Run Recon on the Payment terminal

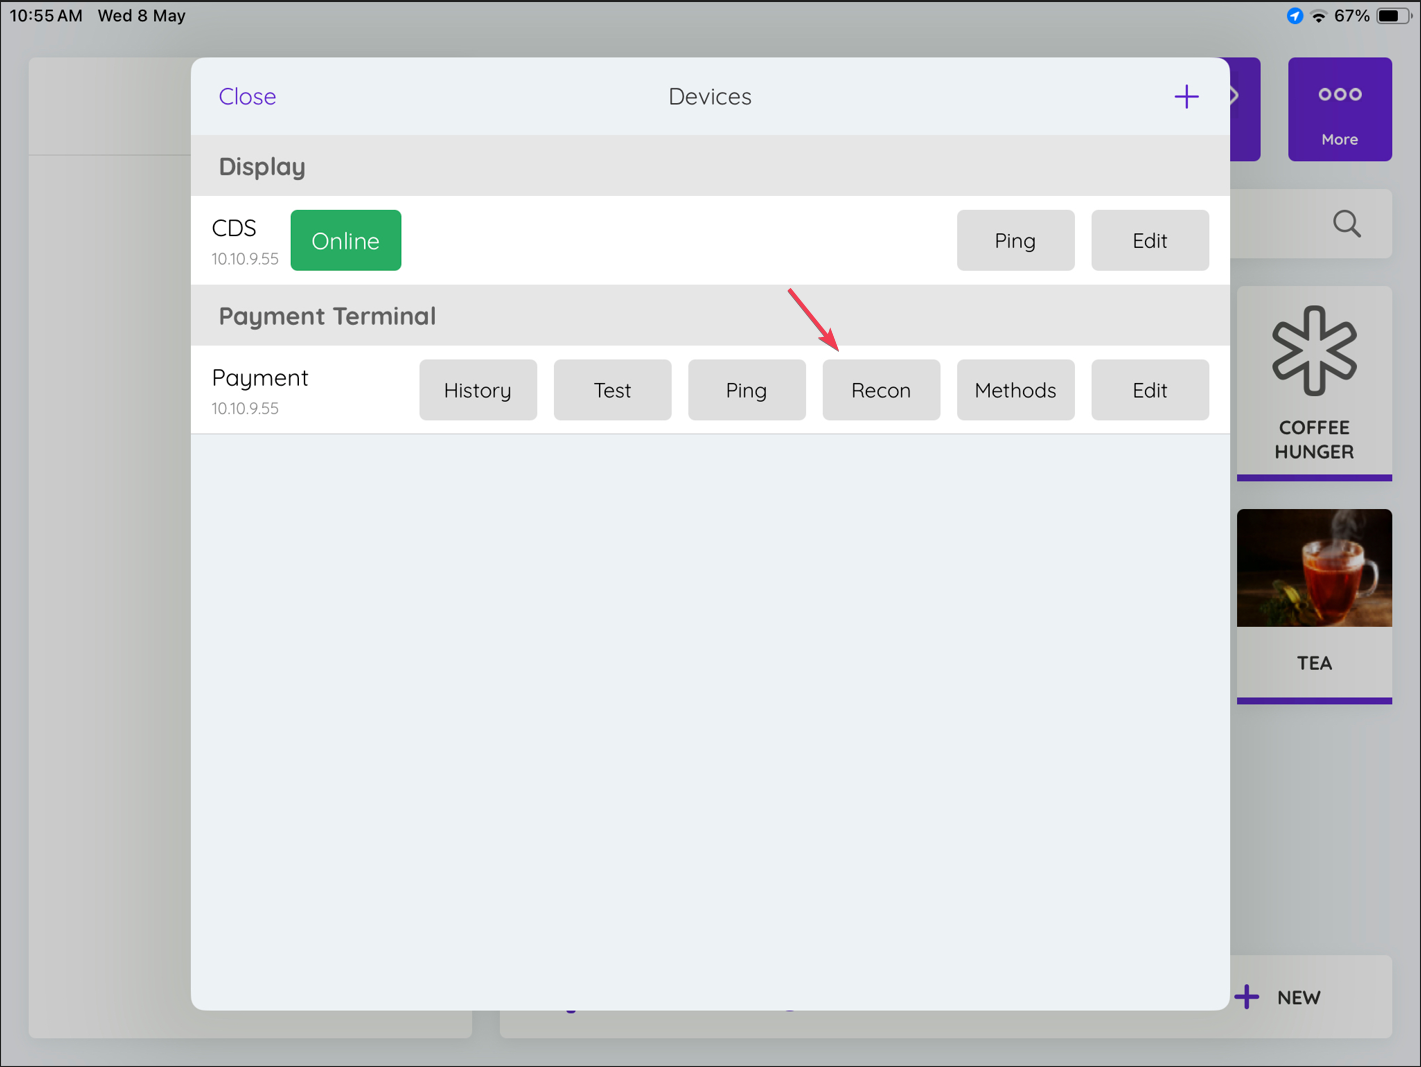[x=881, y=390]
